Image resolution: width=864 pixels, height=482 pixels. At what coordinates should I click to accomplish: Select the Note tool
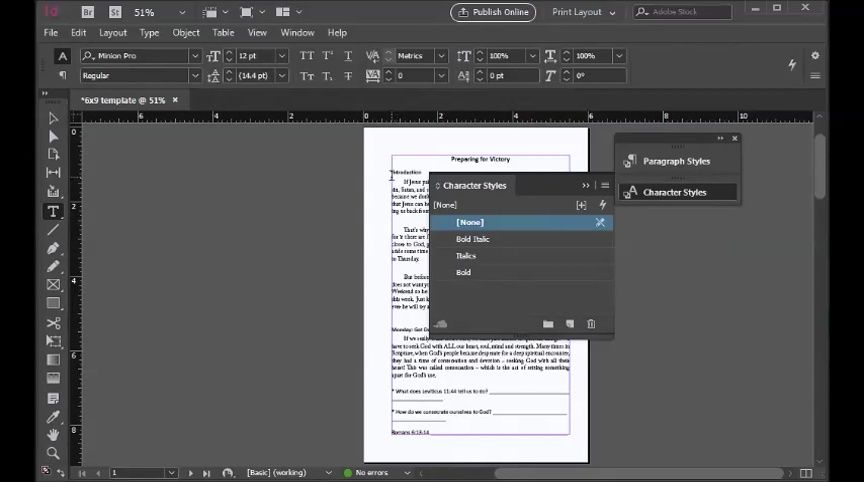53,398
